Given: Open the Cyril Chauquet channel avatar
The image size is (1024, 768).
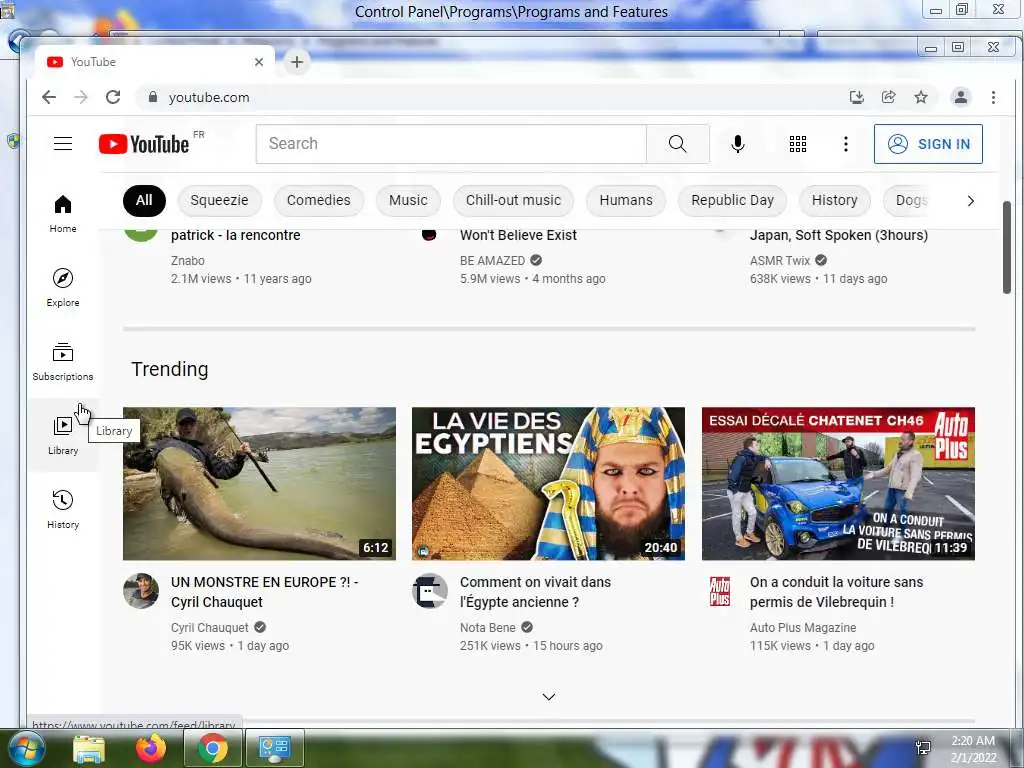Looking at the screenshot, I should [x=141, y=591].
